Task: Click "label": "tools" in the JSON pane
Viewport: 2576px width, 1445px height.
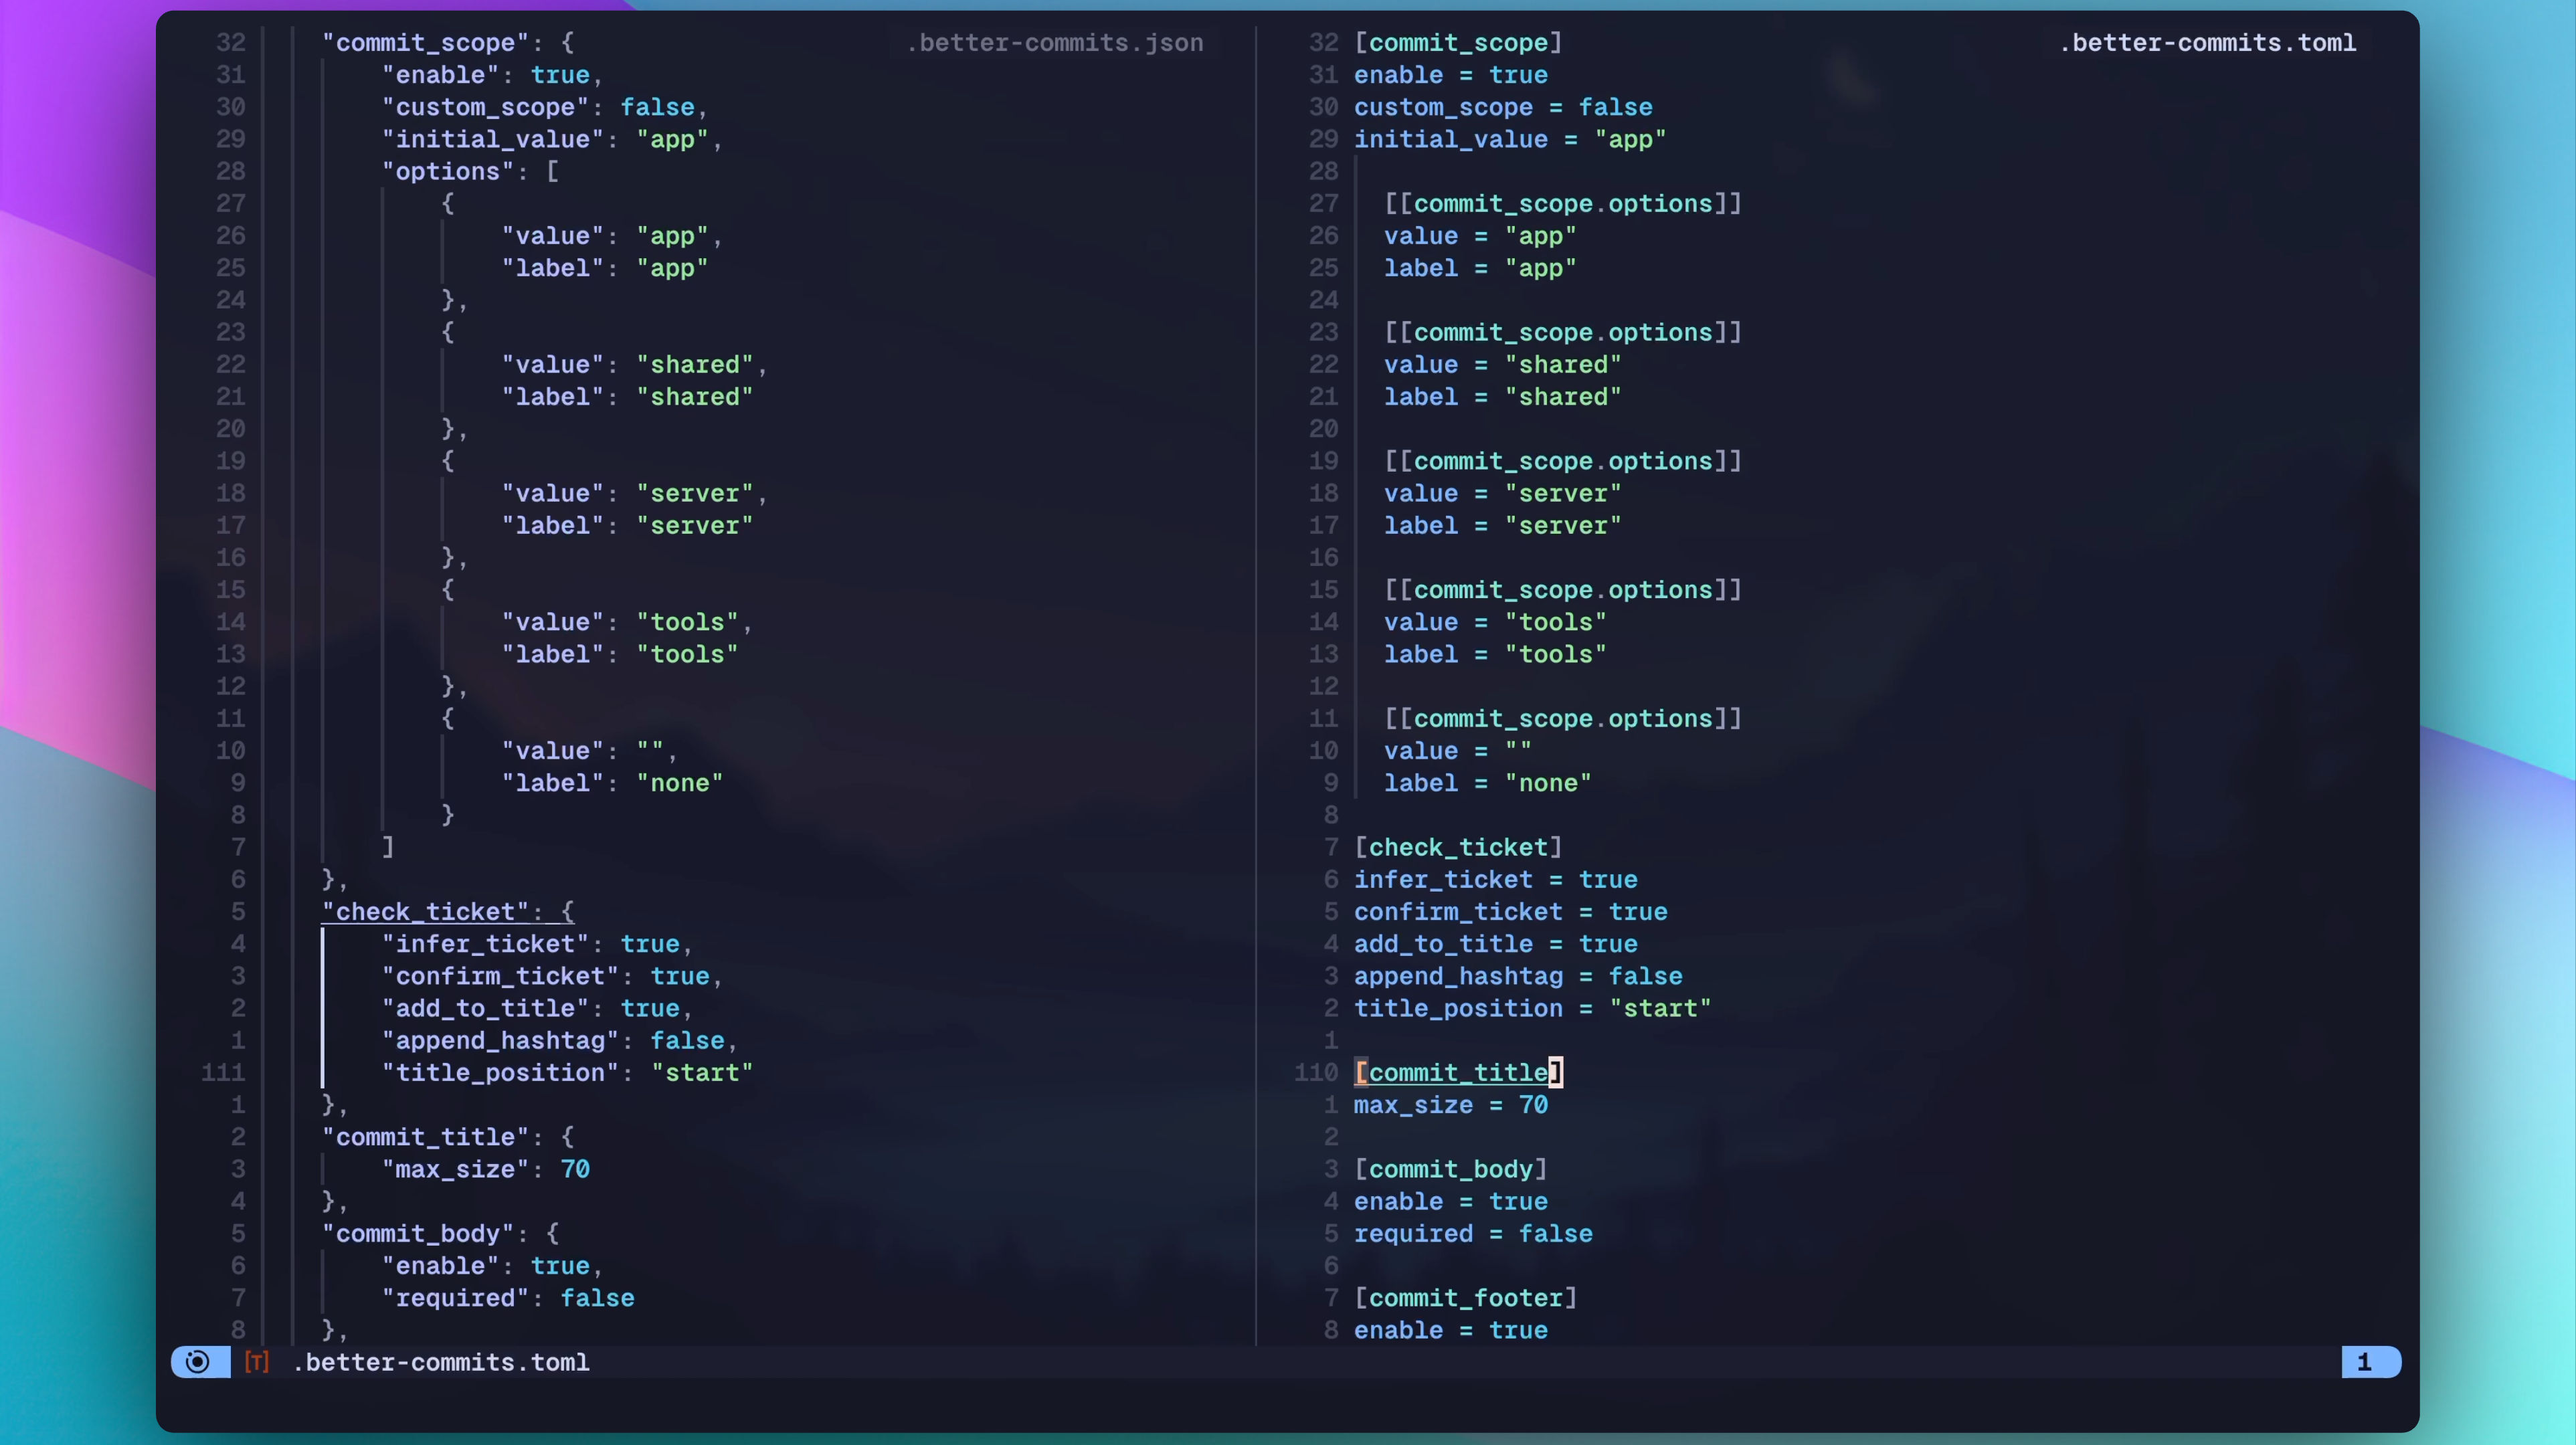Action: tap(620, 655)
